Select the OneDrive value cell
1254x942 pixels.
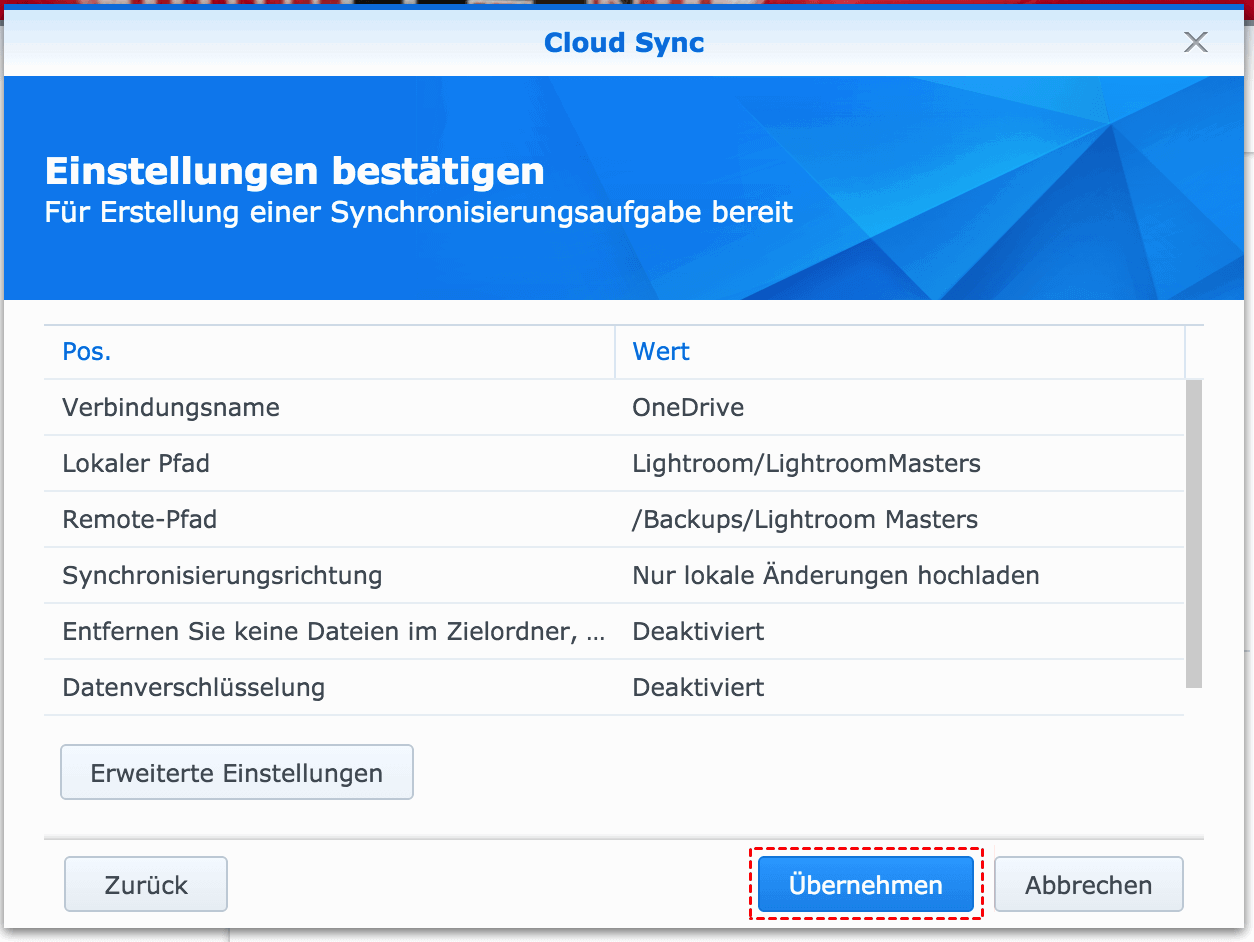(688, 408)
